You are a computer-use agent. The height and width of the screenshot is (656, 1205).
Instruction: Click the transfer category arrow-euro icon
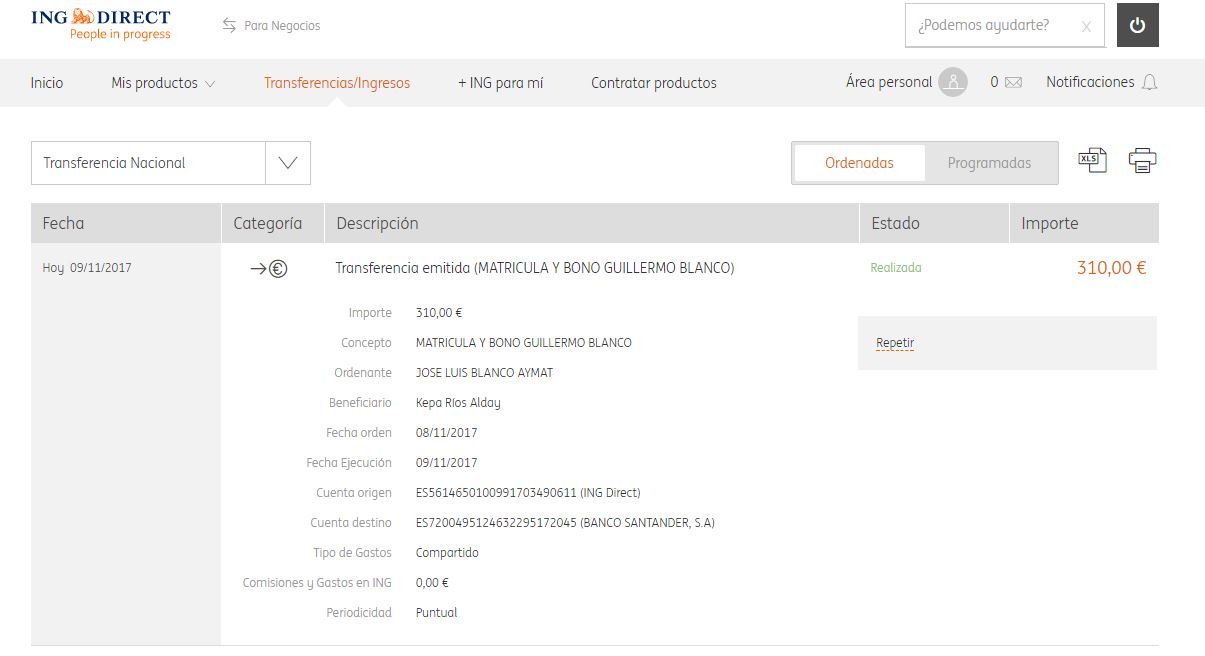[268, 268]
